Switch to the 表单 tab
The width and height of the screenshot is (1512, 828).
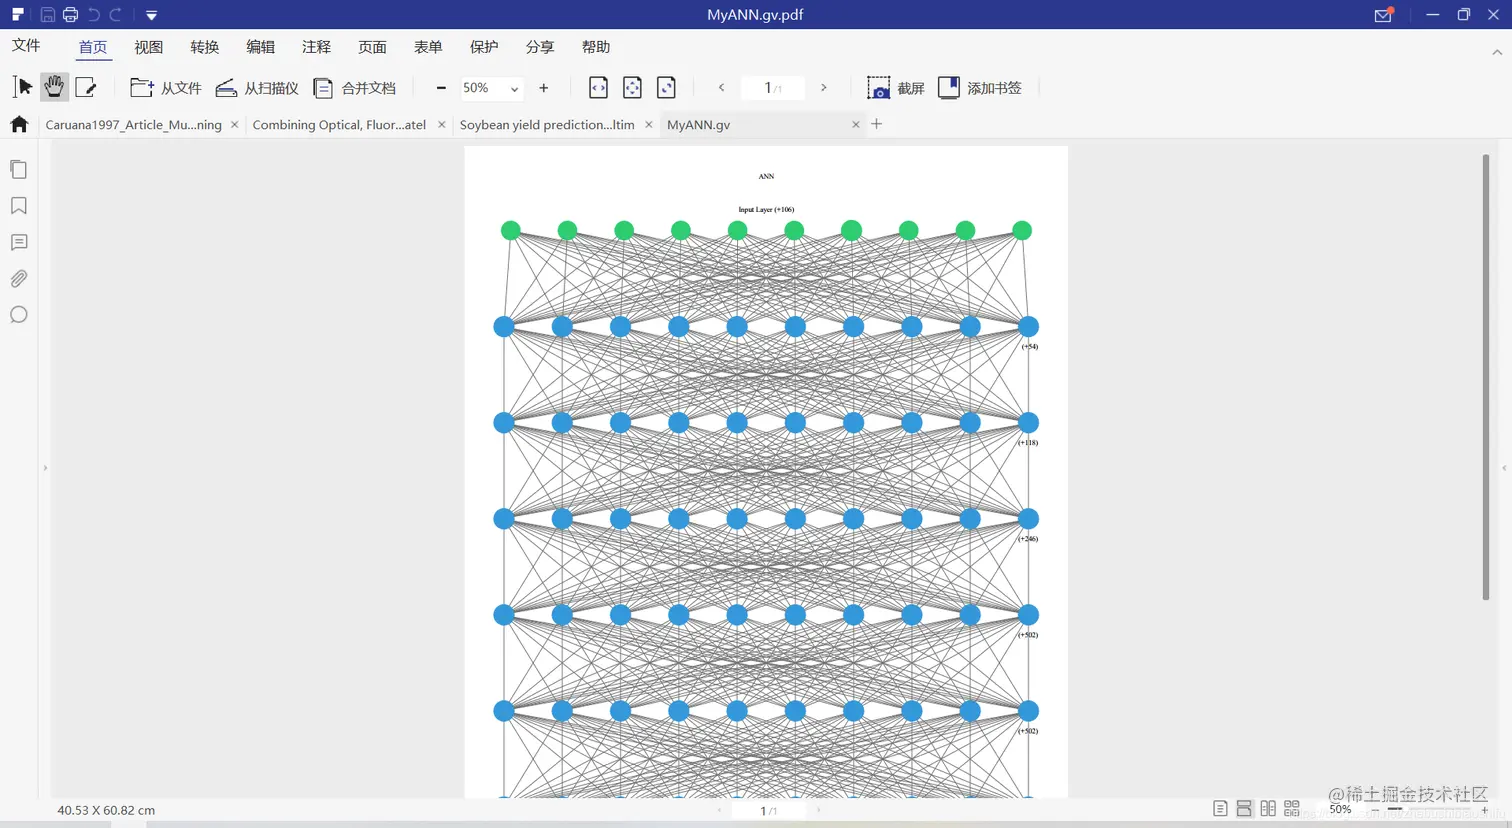point(428,47)
